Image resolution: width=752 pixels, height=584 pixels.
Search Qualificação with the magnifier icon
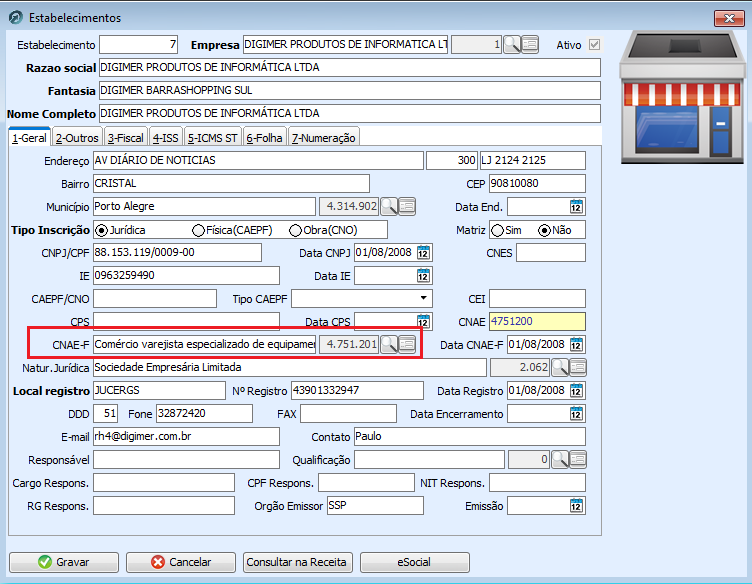pos(560,459)
